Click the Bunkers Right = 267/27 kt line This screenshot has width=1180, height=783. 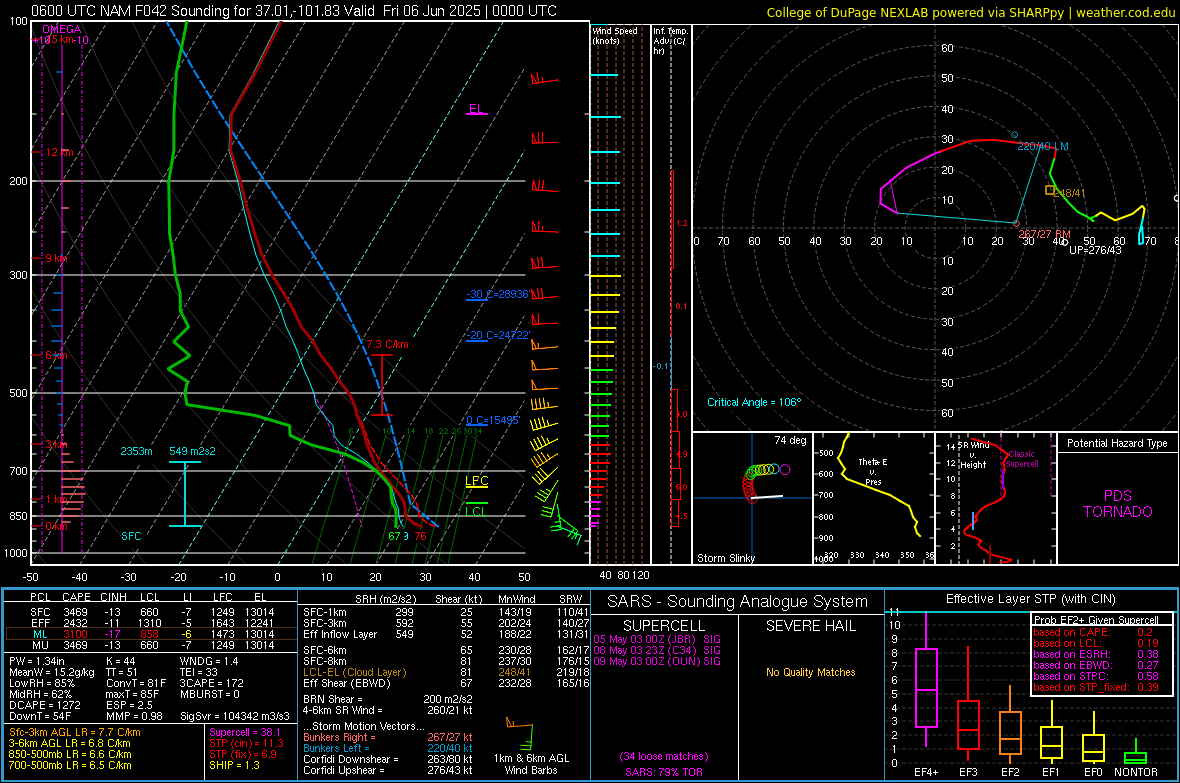pos(388,737)
